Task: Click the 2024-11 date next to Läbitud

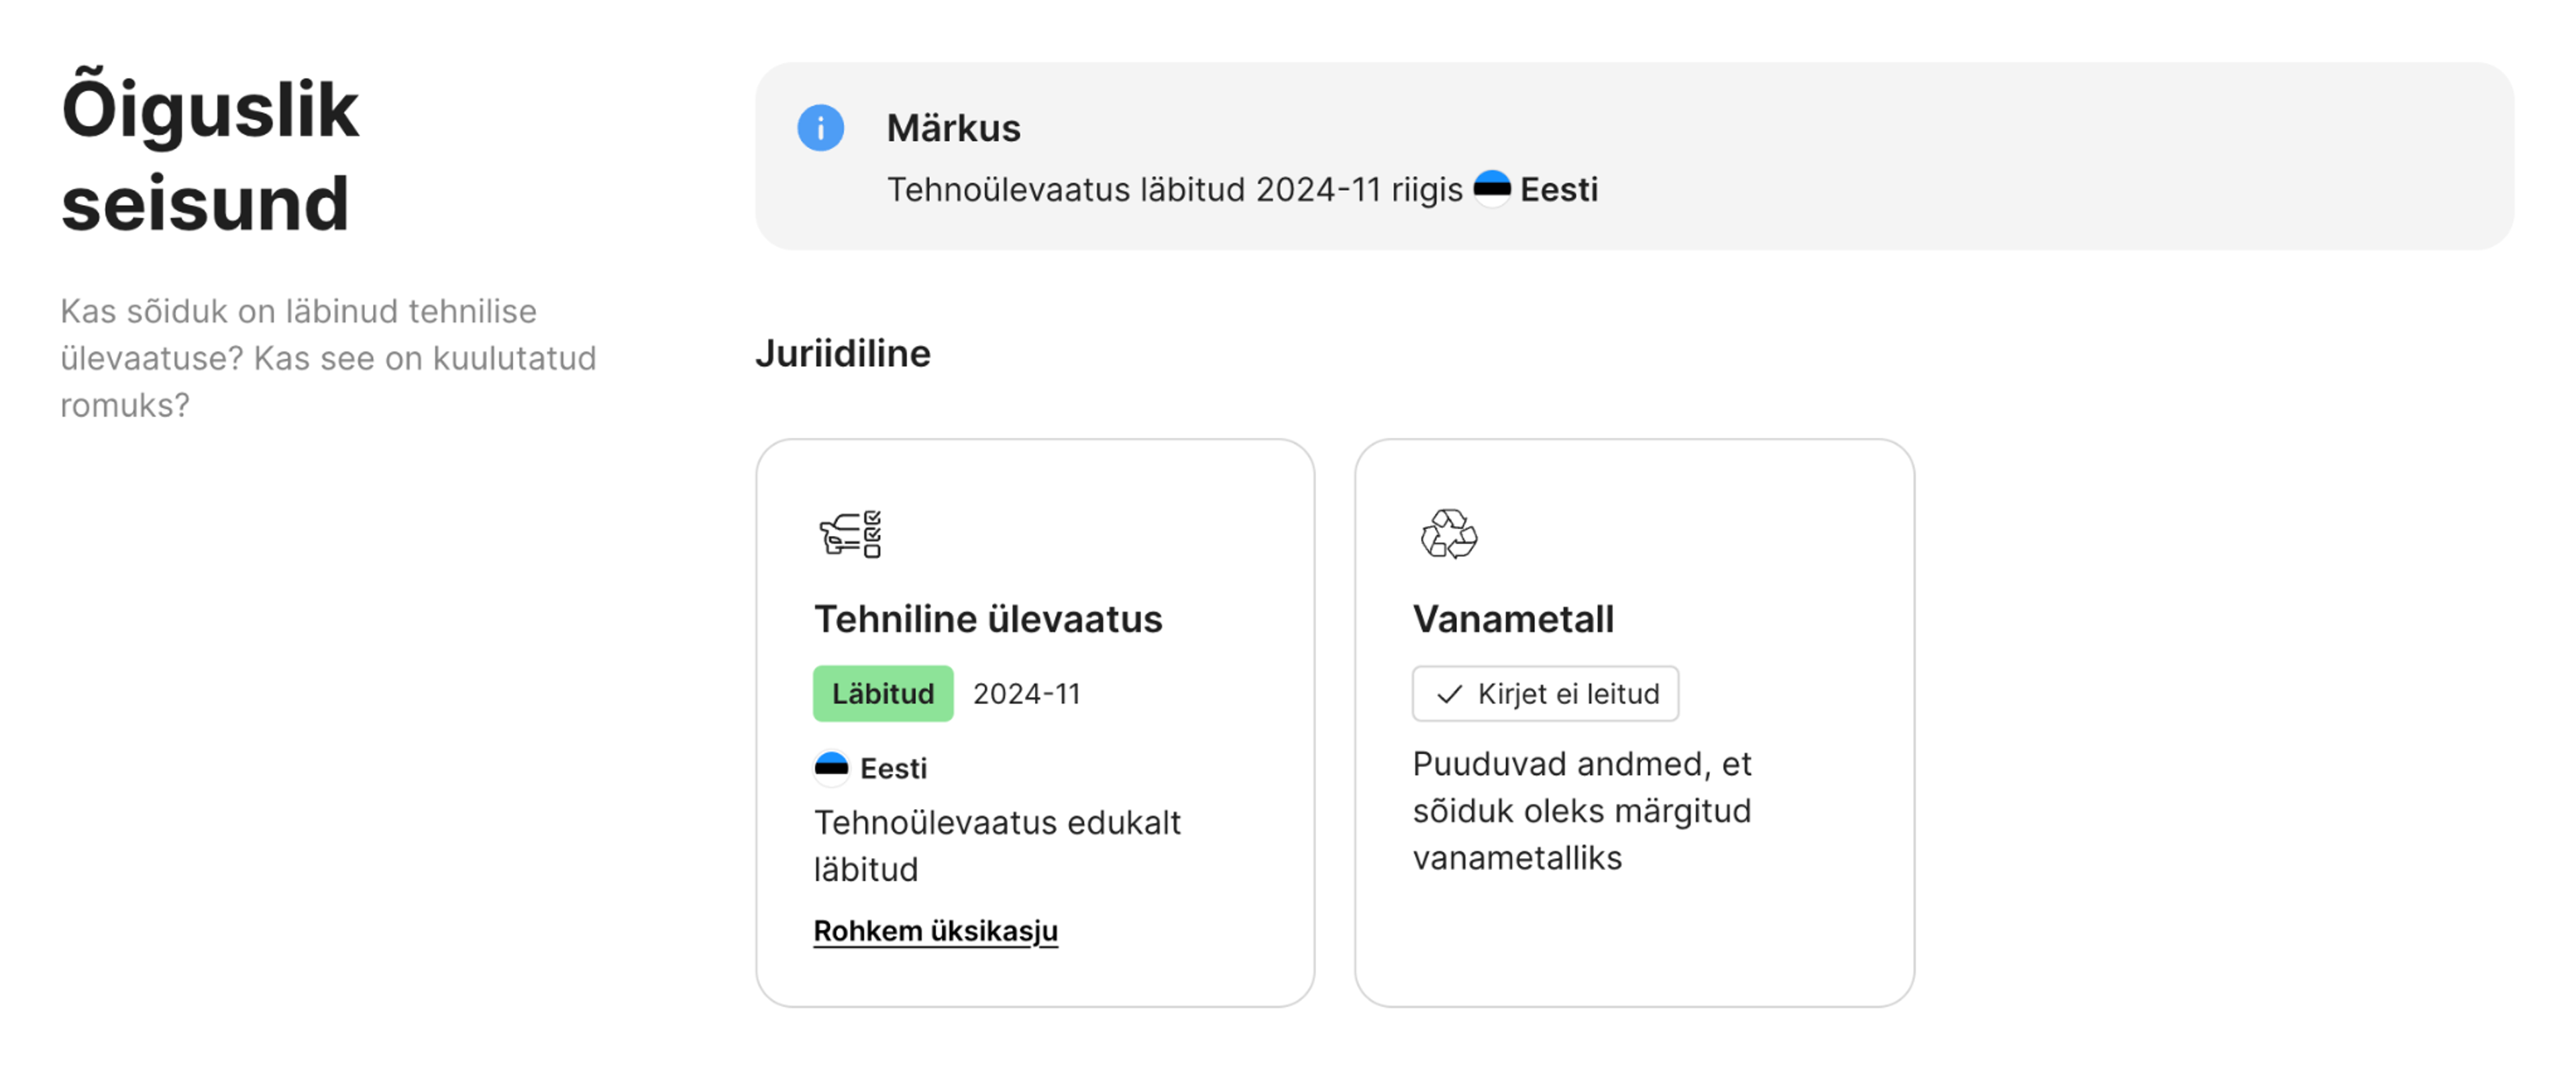Action: click(1026, 693)
